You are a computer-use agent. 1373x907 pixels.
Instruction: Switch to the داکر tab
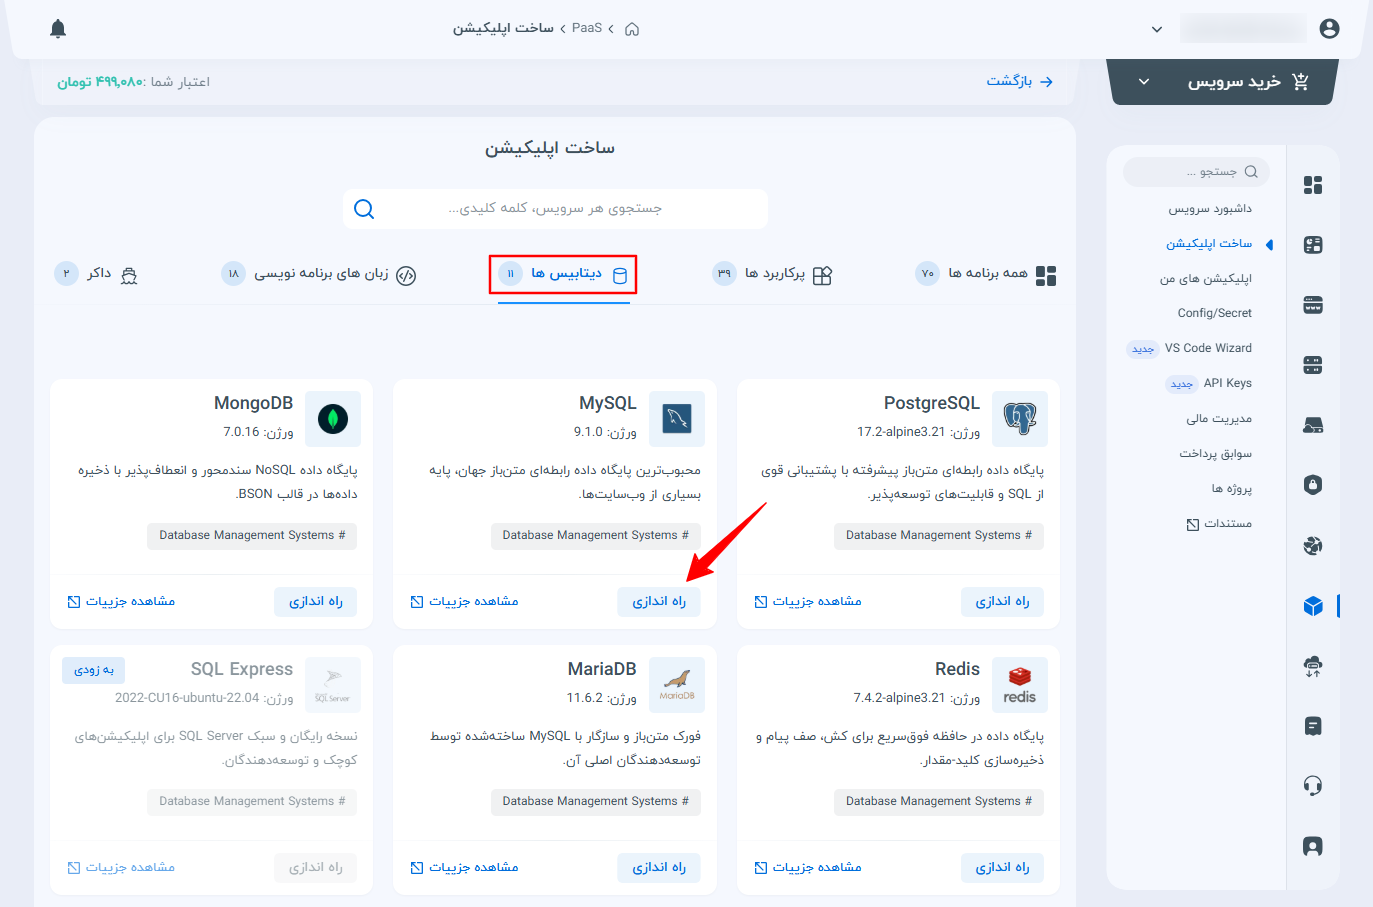(96, 274)
